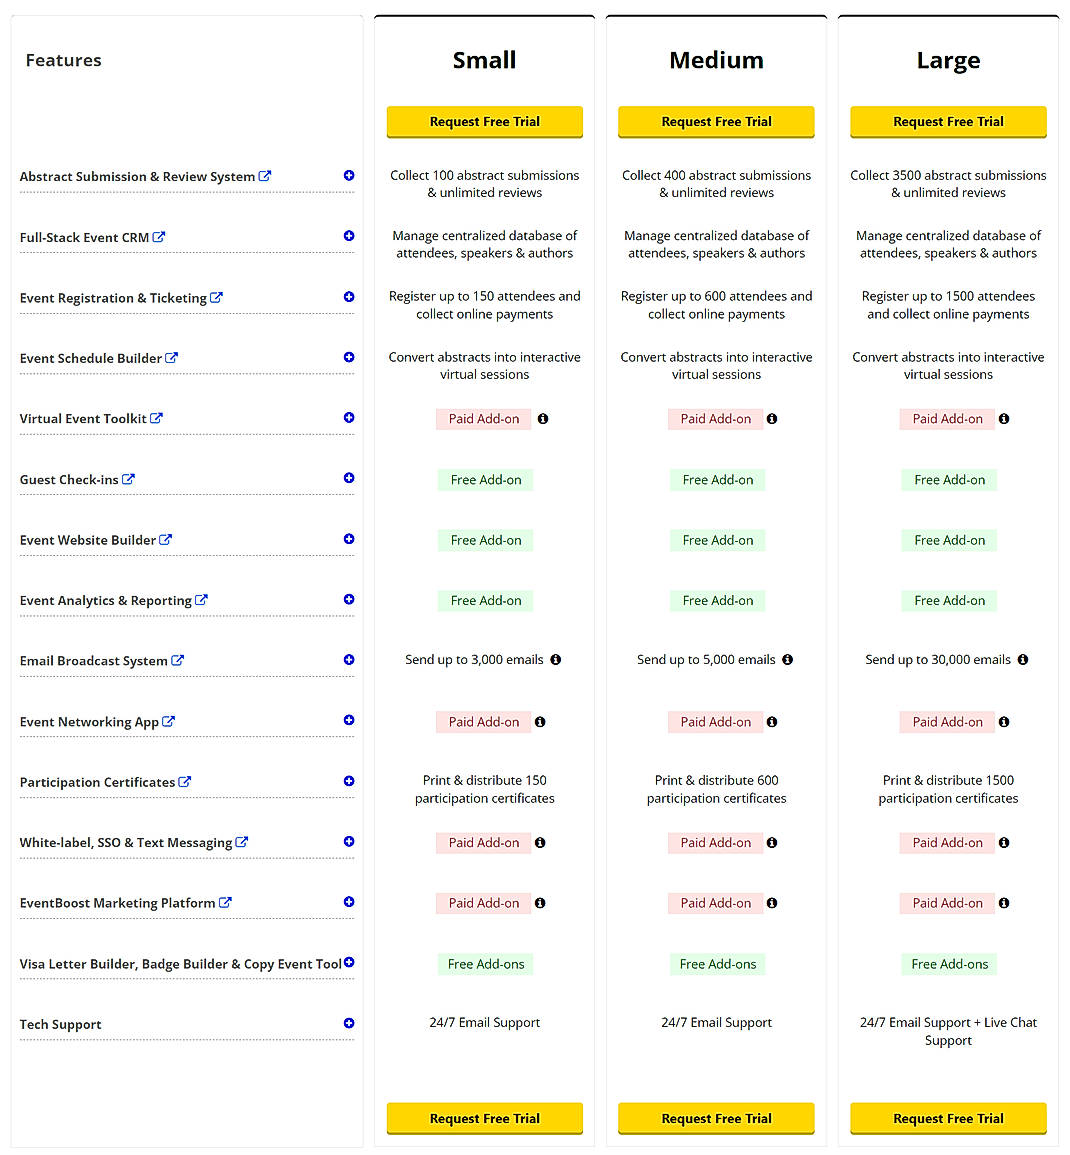The width and height of the screenshot is (1070, 1155).
Task: Click info icon on Medium Event Networking App Paid Add-on
Action: click(x=771, y=721)
